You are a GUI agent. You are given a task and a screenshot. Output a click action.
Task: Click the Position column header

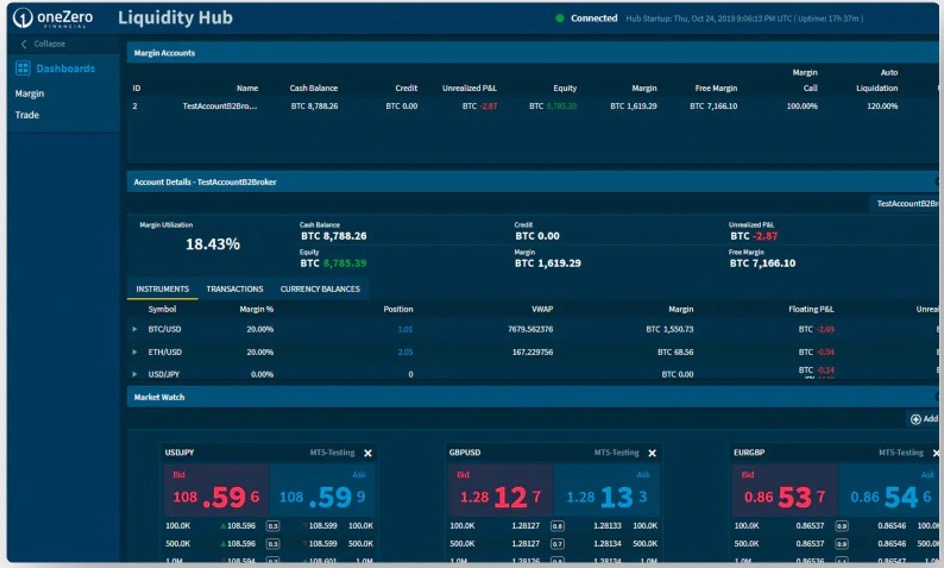tap(398, 309)
